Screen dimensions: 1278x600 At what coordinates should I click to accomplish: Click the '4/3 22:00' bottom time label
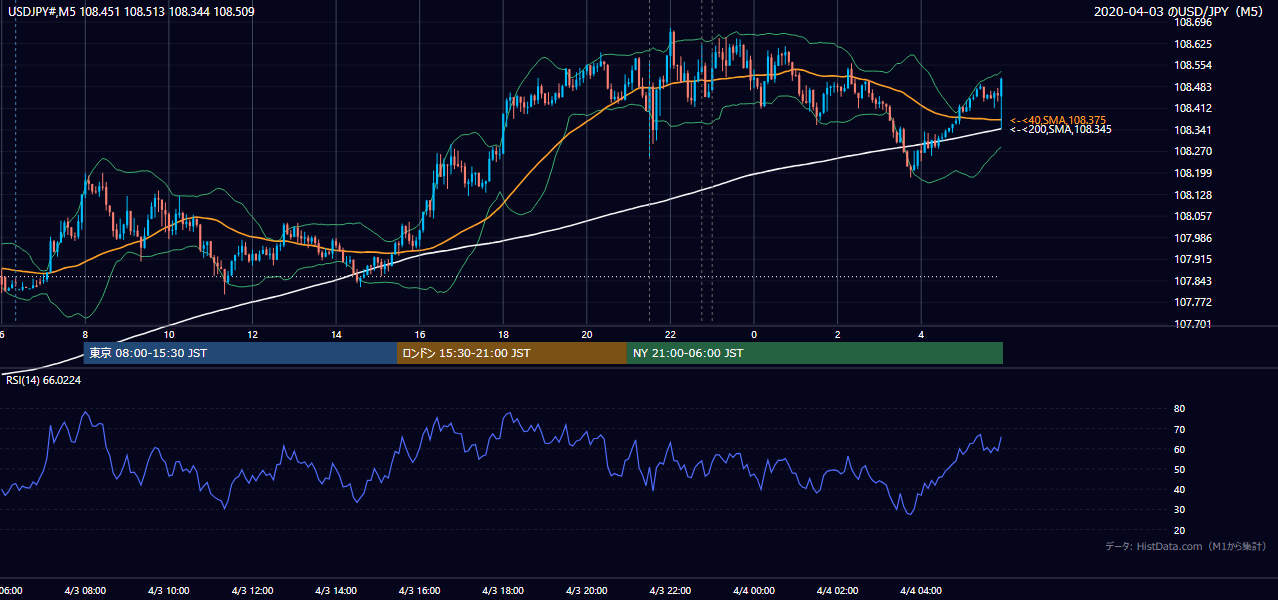pyautogui.click(x=670, y=590)
